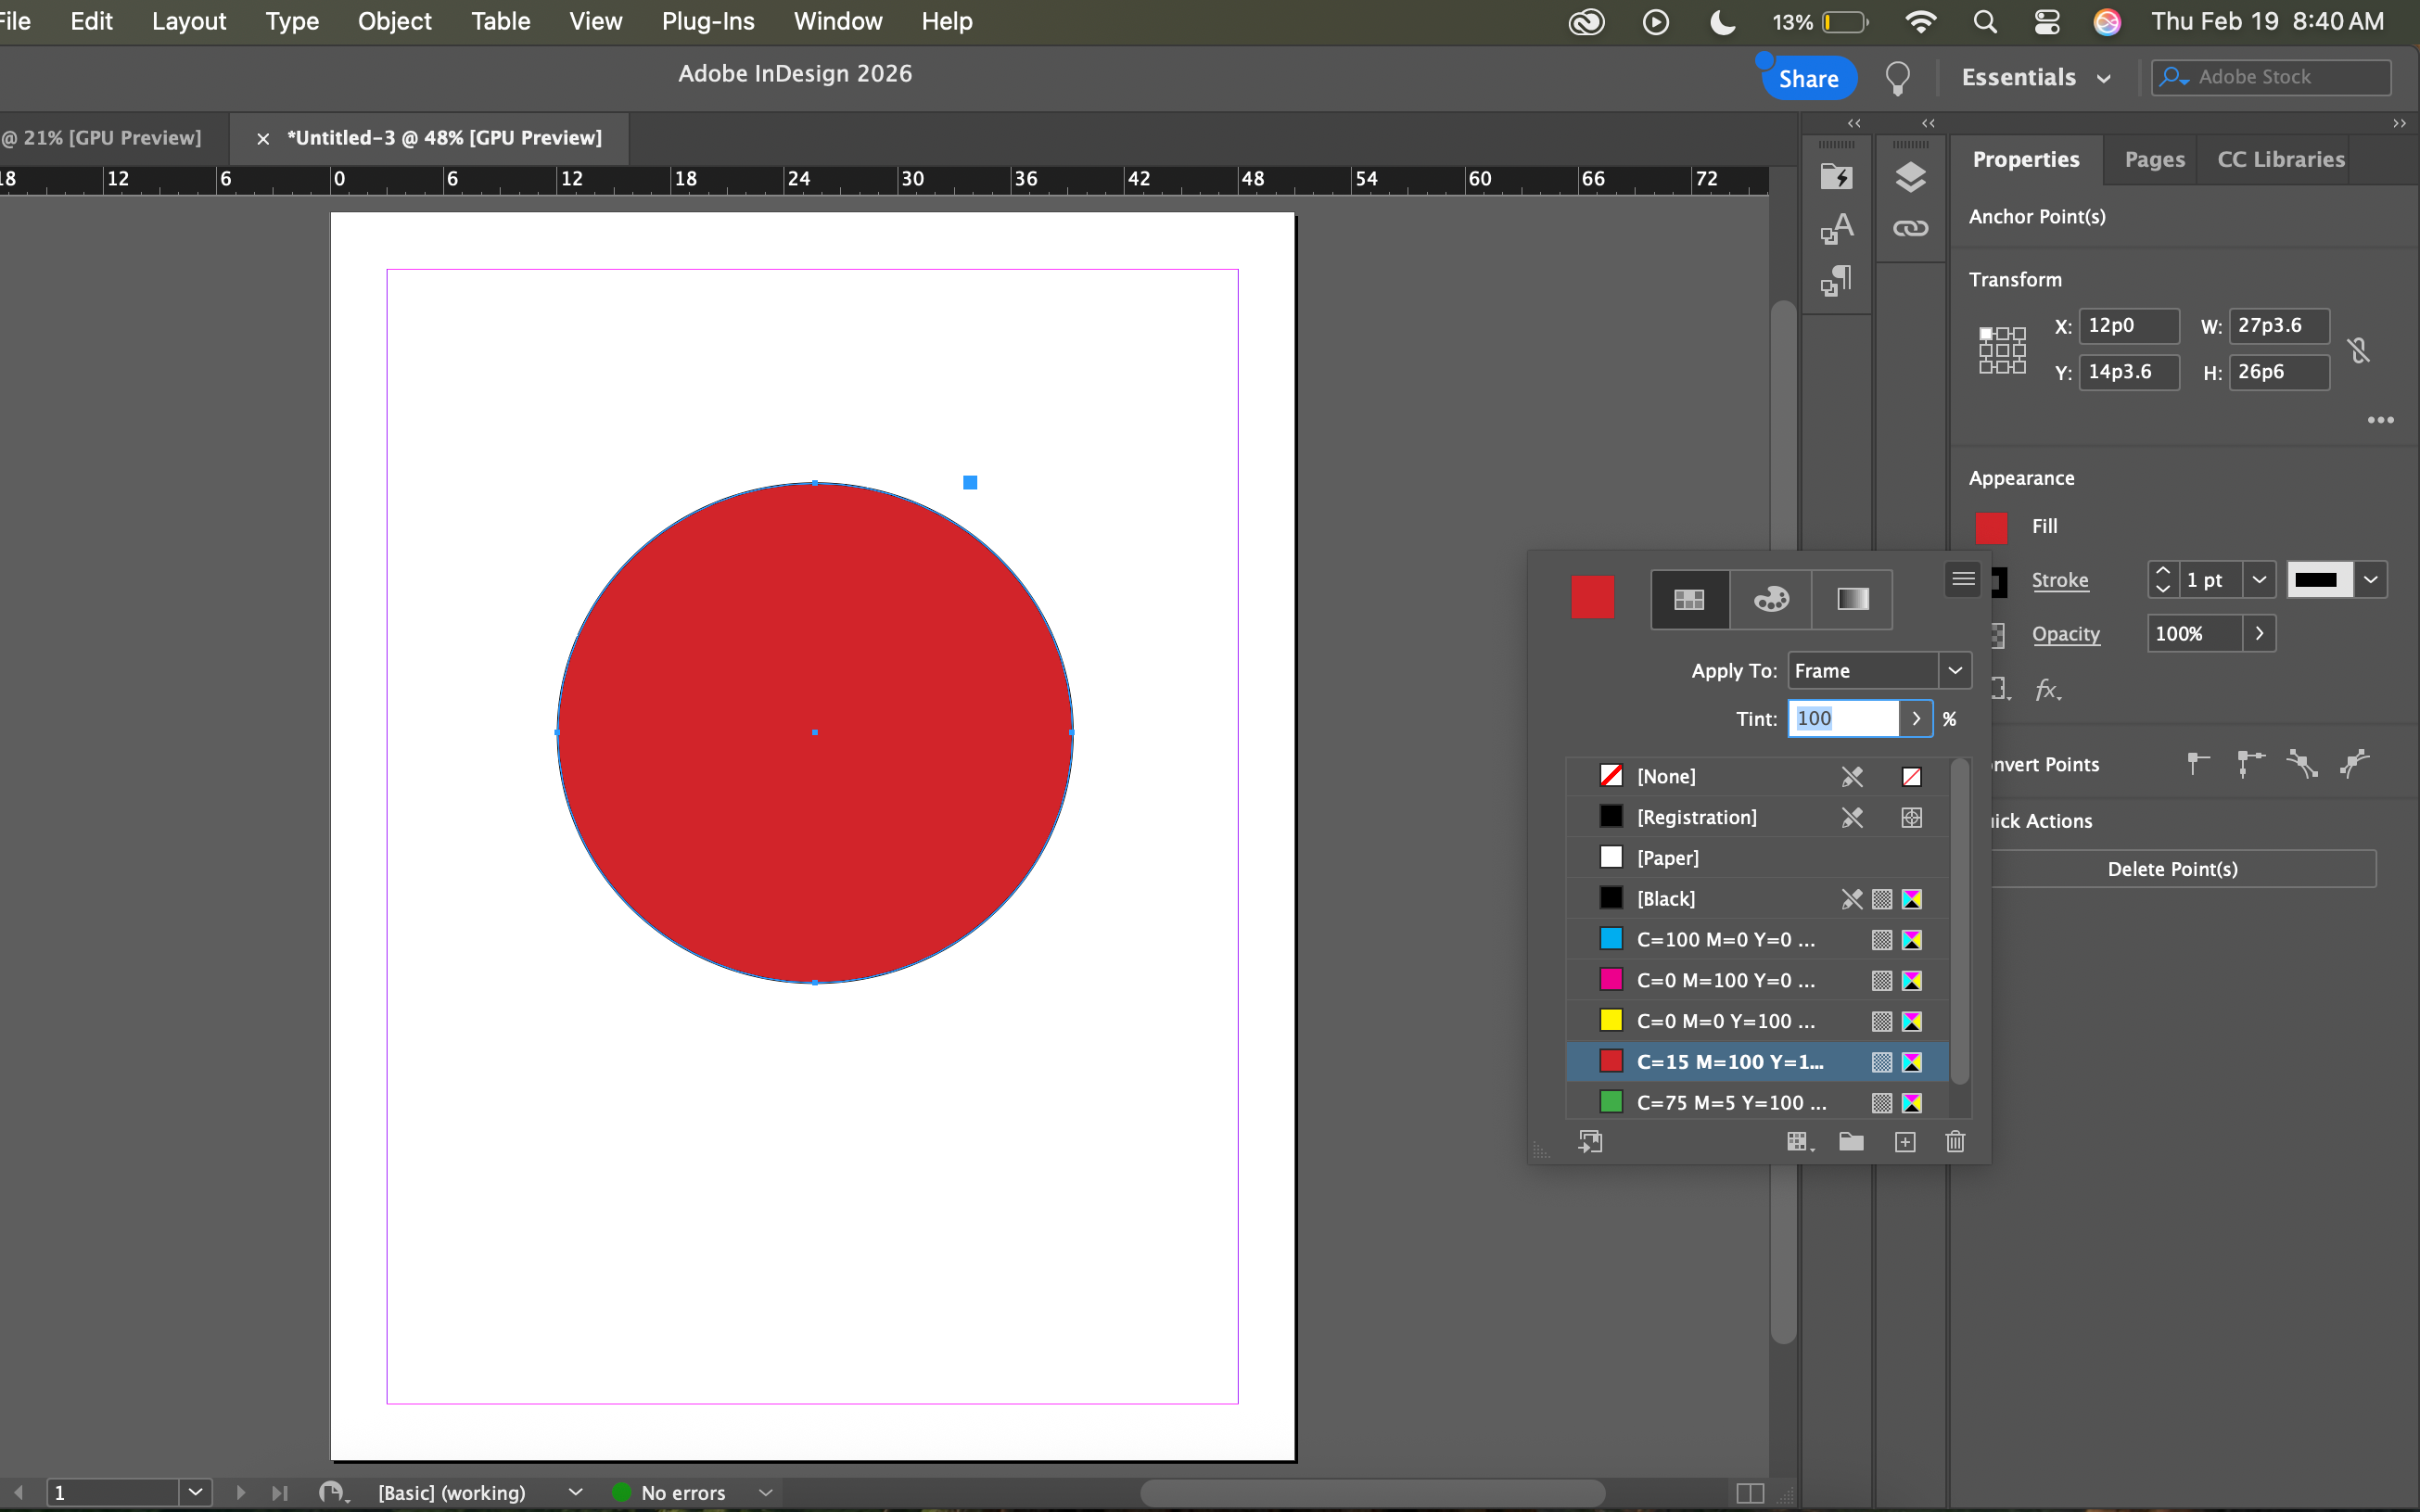Open the stroke weight dropdown
2420x1512 pixels.
click(x=2258, y=580)
